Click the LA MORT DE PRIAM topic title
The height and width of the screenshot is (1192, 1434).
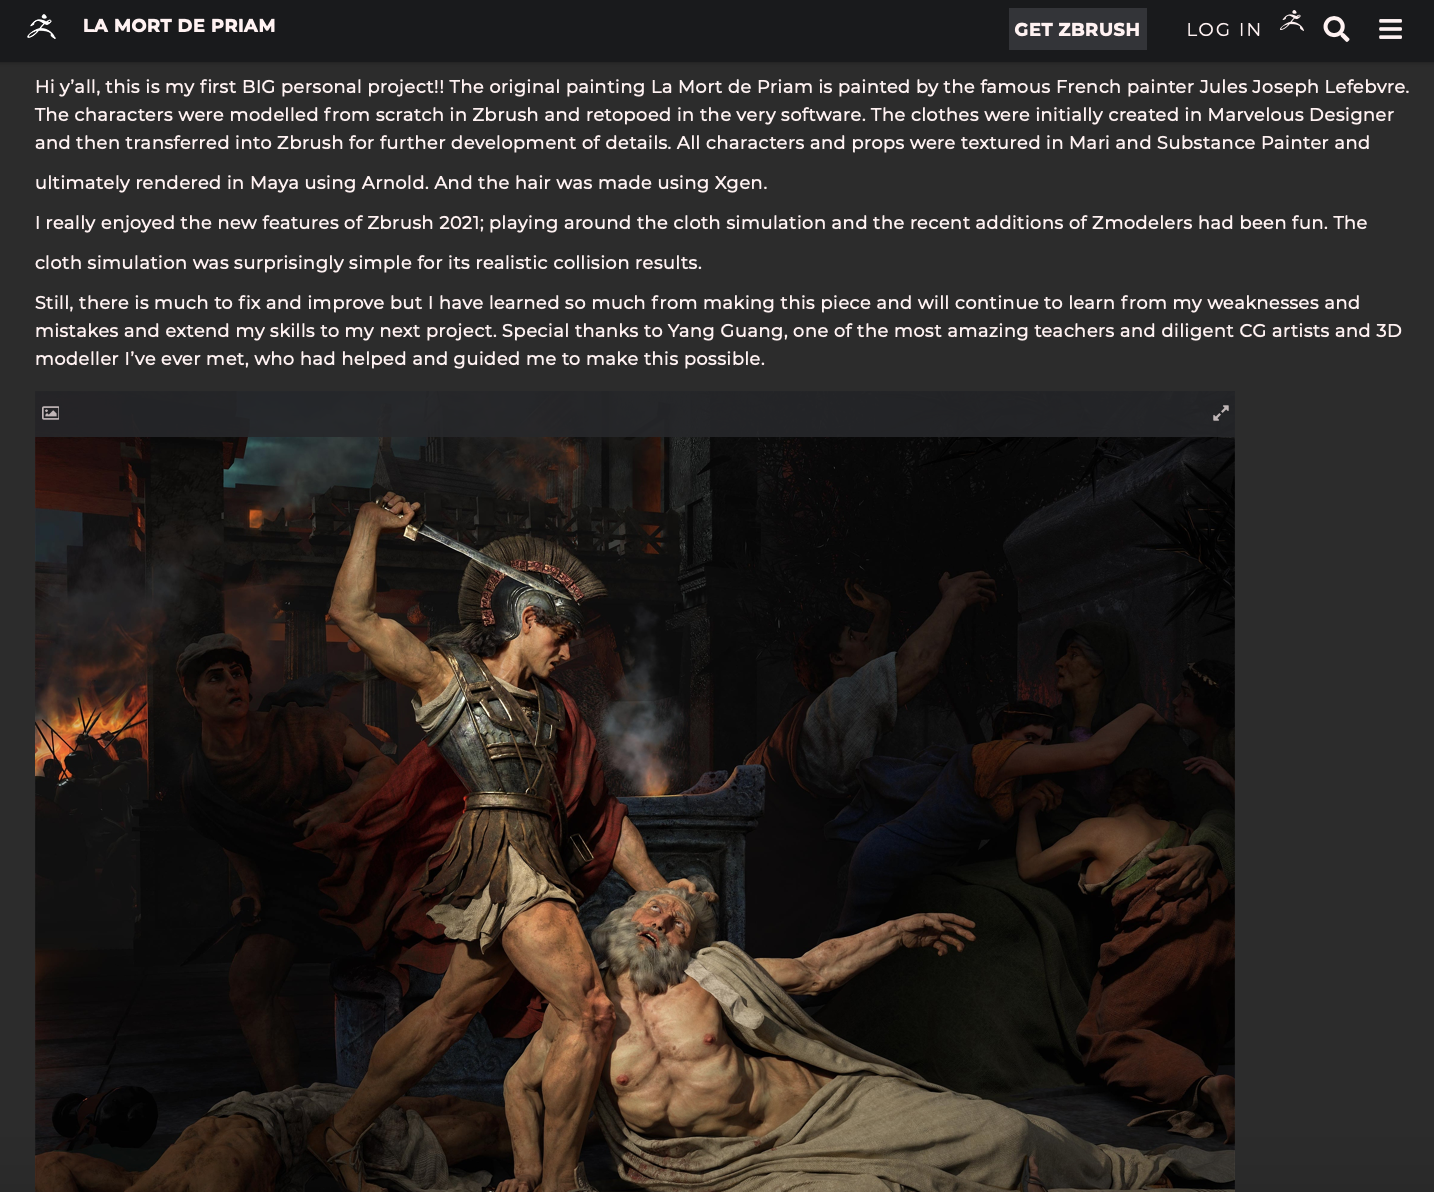pos(179,26)
